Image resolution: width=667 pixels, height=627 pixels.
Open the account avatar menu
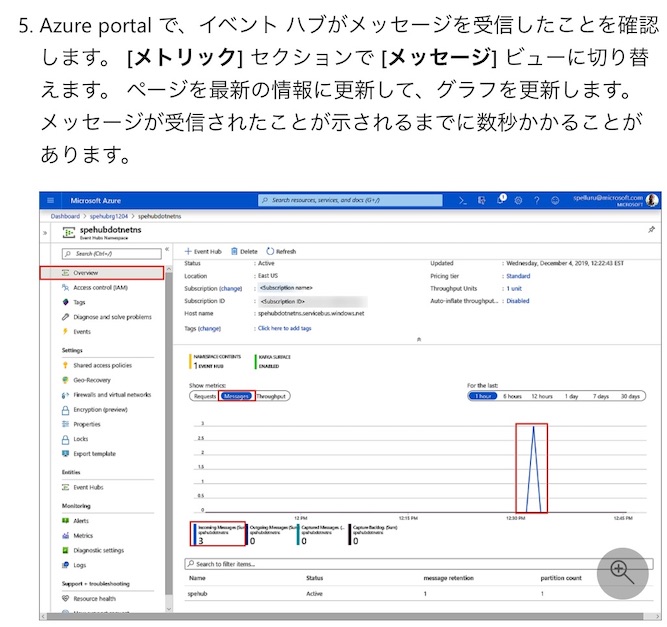(652, 200)
